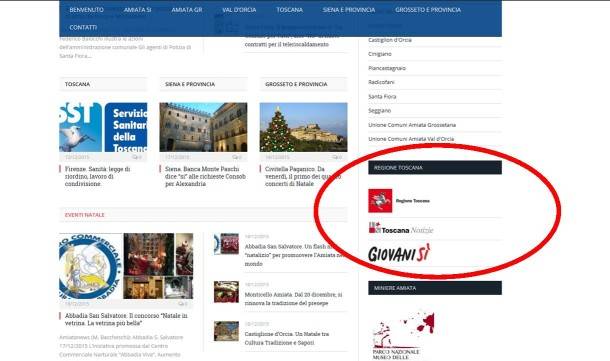Open Castiglion d'Orcia sidebar link

pyautogui.click(x=390, y=40)
